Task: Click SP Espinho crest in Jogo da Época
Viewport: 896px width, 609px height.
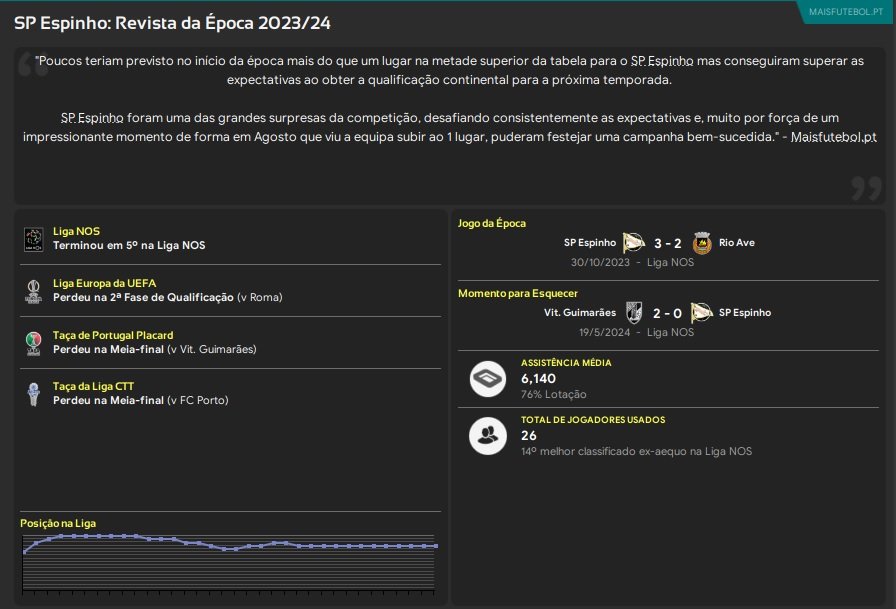Action: 634,243
